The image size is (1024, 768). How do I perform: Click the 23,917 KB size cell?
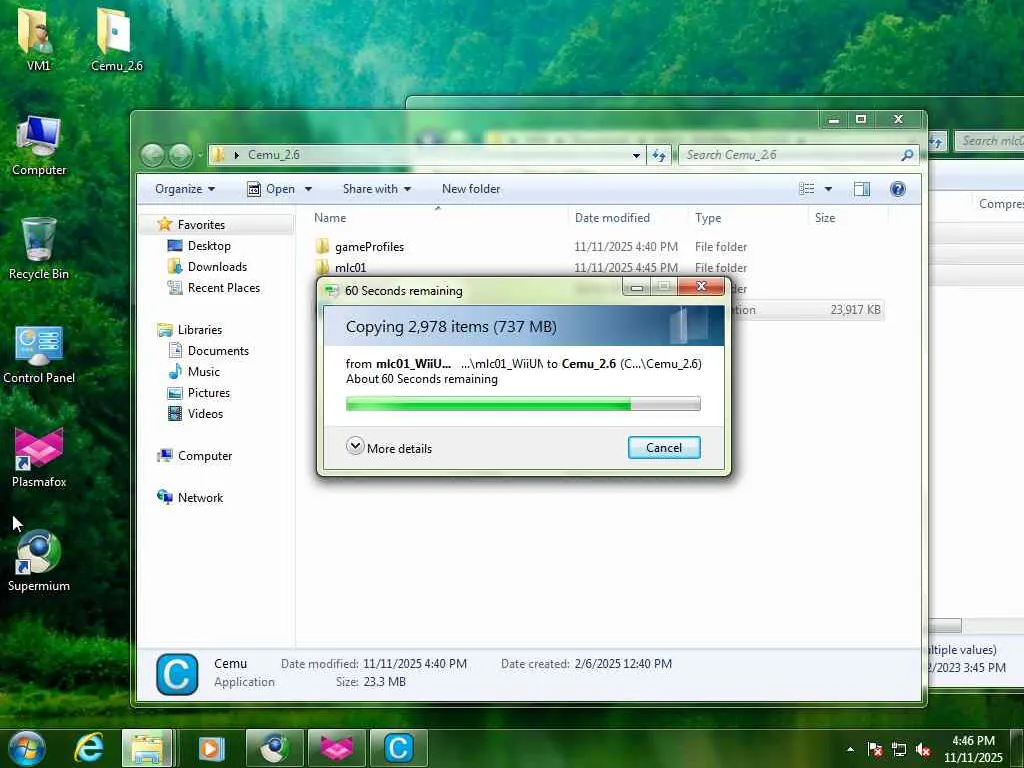[x=855, y=310]
